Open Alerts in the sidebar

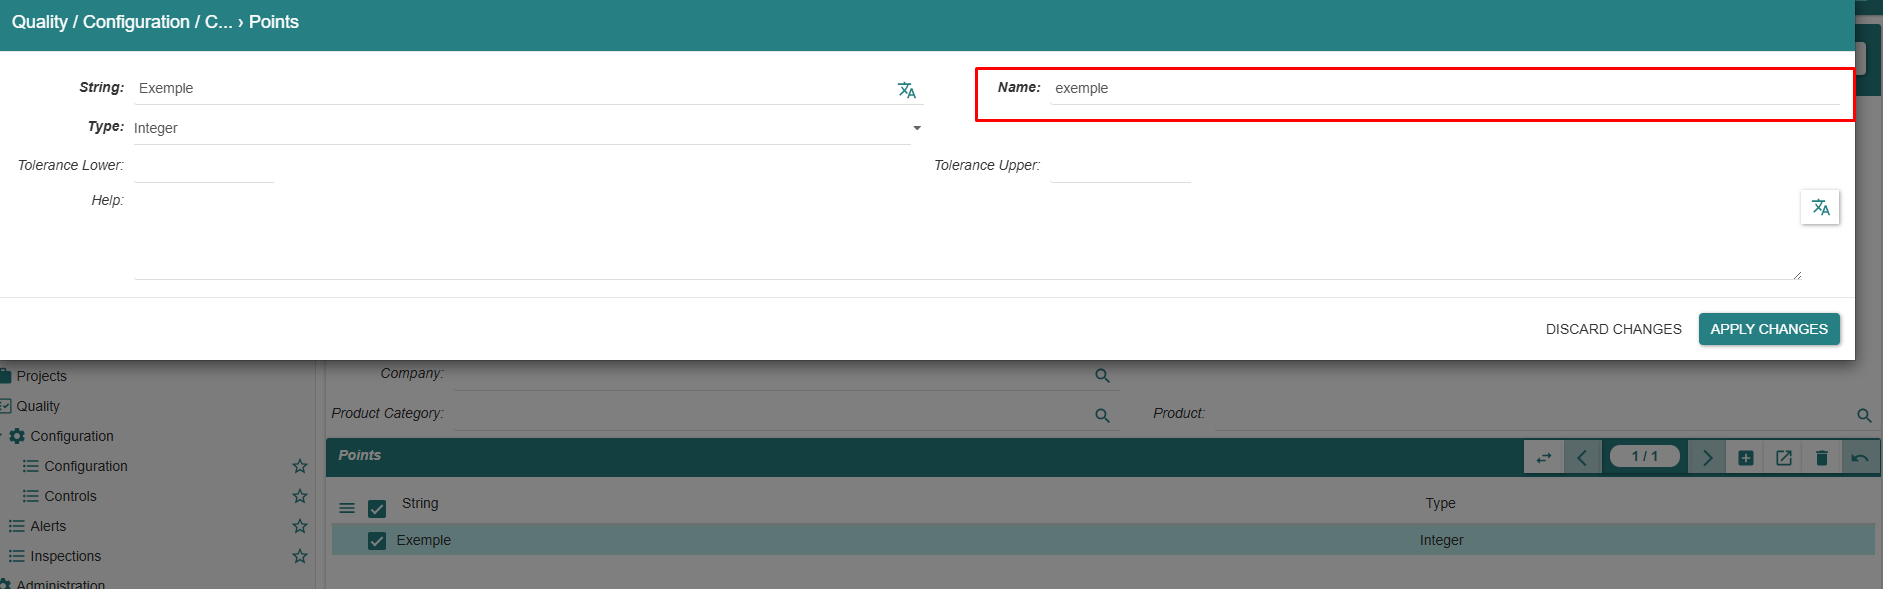click(48, 526)
